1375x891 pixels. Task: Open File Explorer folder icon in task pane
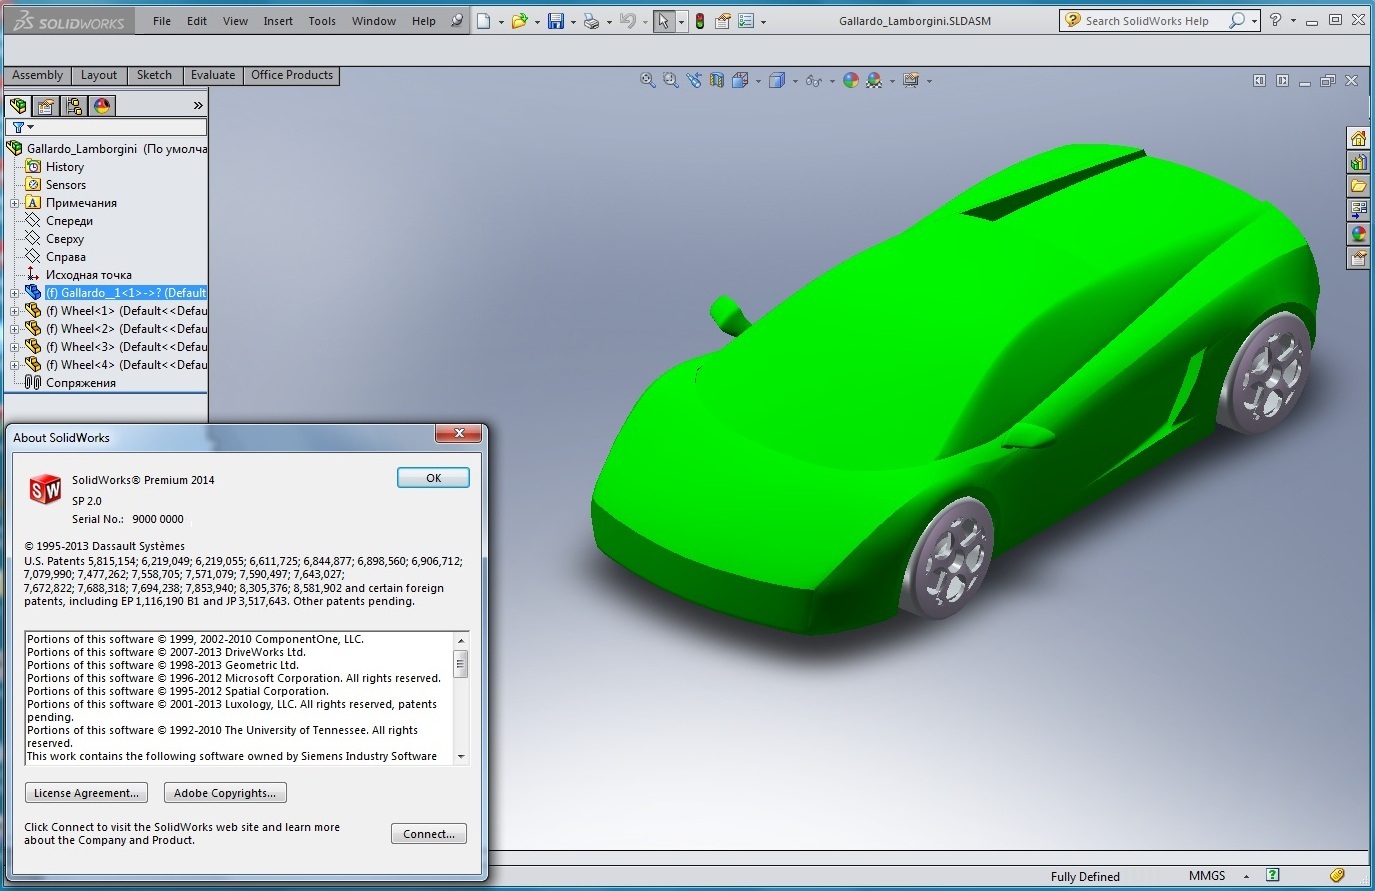[x=1358, y=186]
